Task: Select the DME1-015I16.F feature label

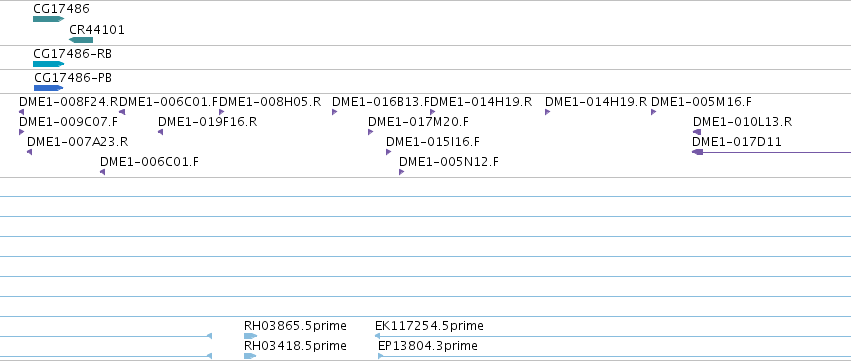Action: tap(433, 142)
